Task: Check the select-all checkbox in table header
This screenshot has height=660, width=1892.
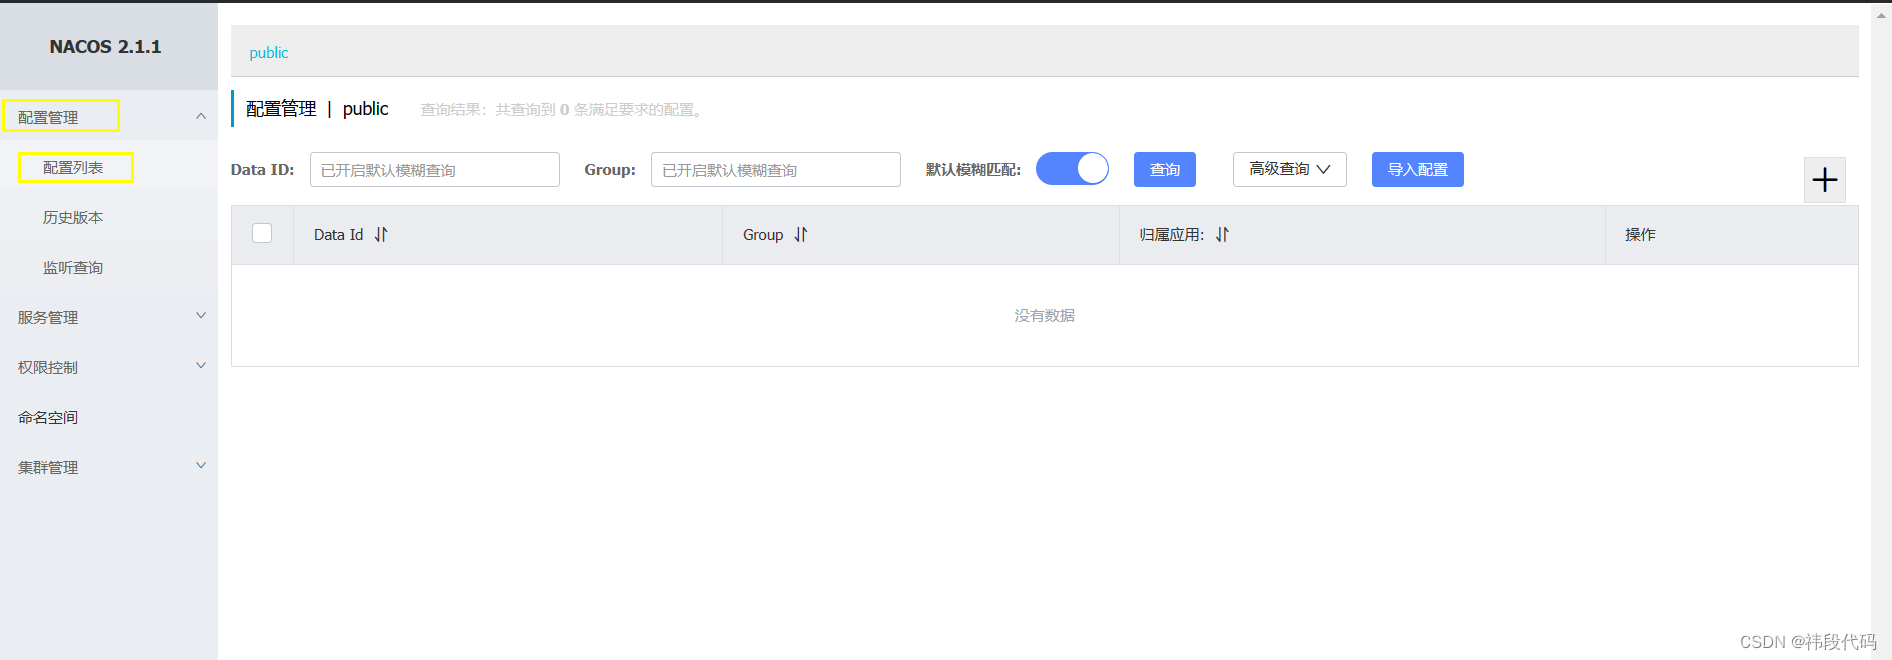Action: click(262, 233)
